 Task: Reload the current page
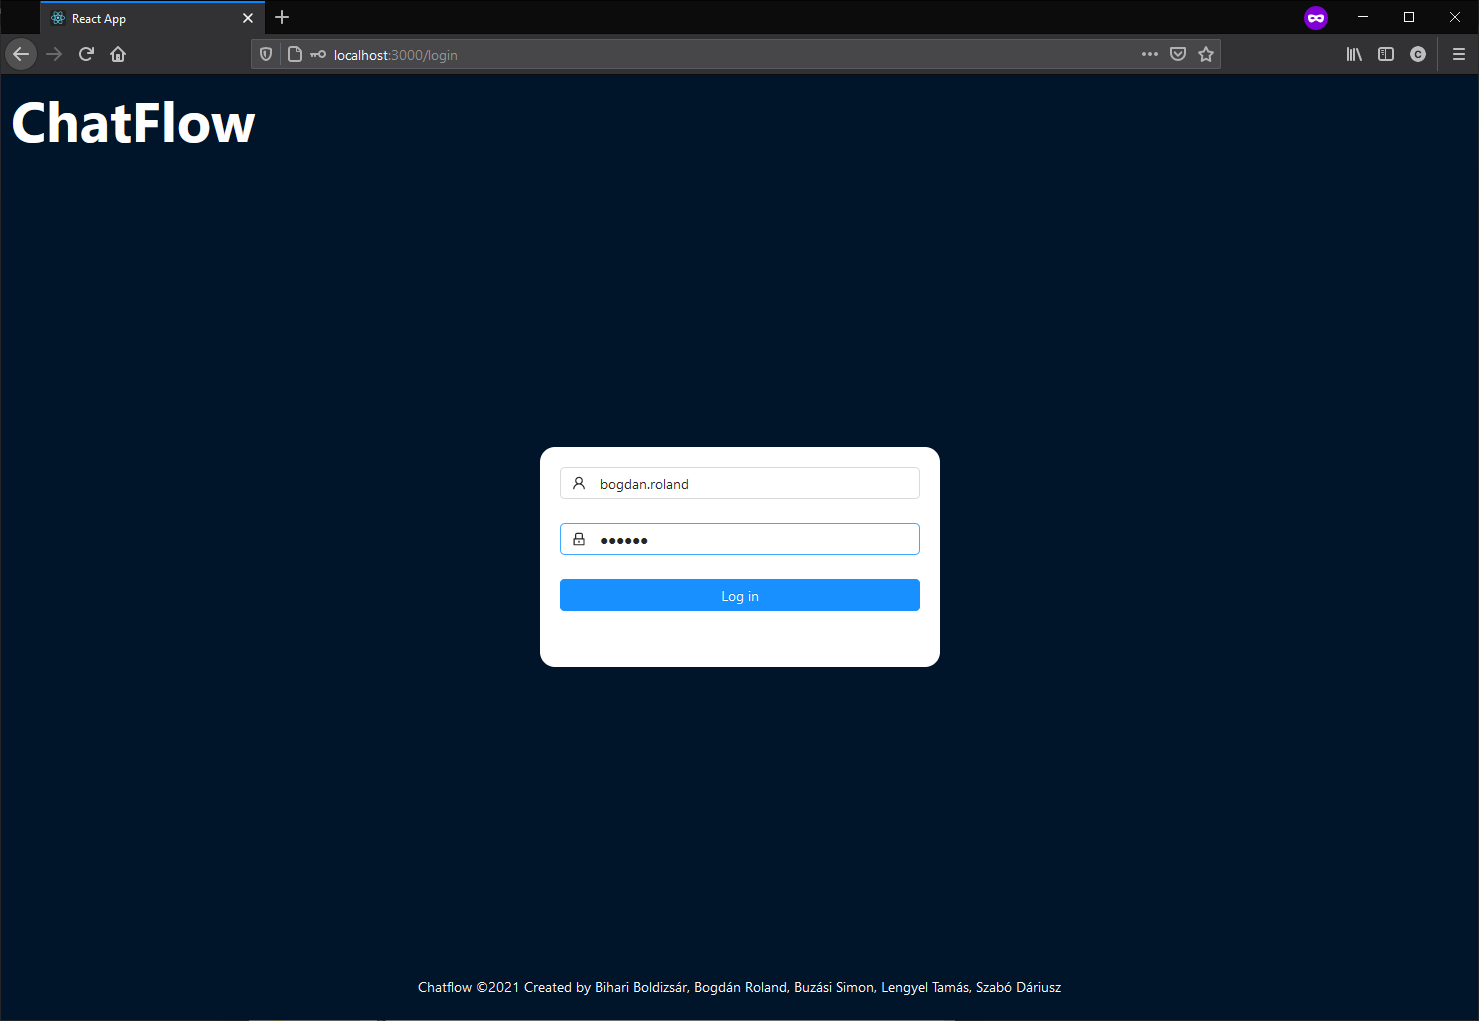[x=86, y=54]
